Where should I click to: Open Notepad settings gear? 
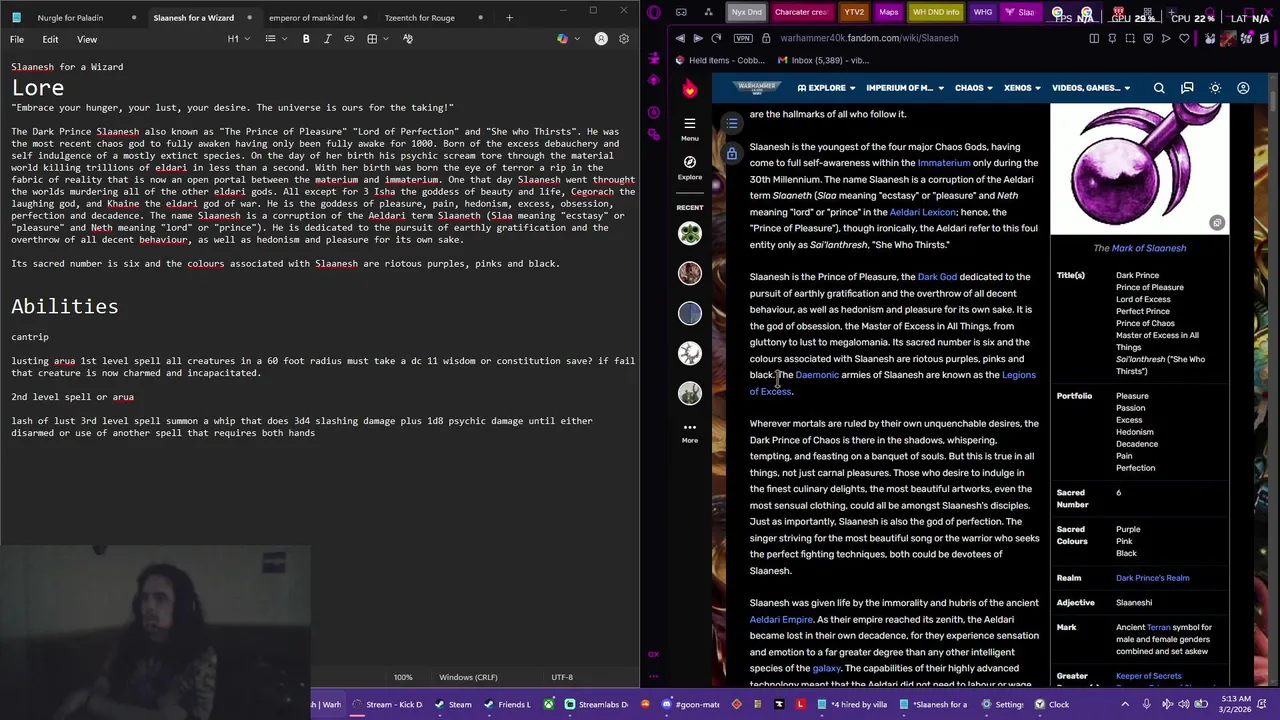pyautogui.click(x=624, y=39)
